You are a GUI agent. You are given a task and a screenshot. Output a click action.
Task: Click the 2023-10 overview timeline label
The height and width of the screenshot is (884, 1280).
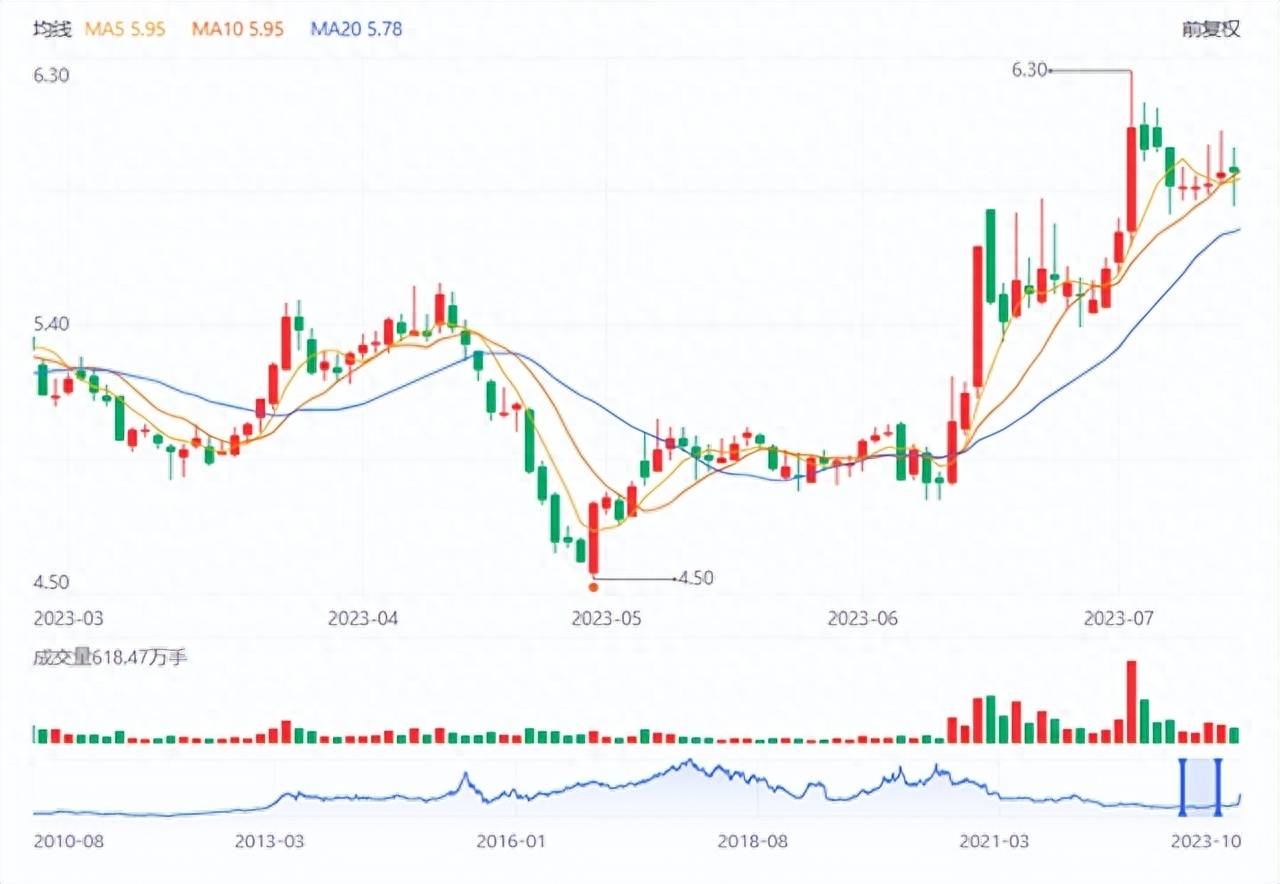(1206, 840)
